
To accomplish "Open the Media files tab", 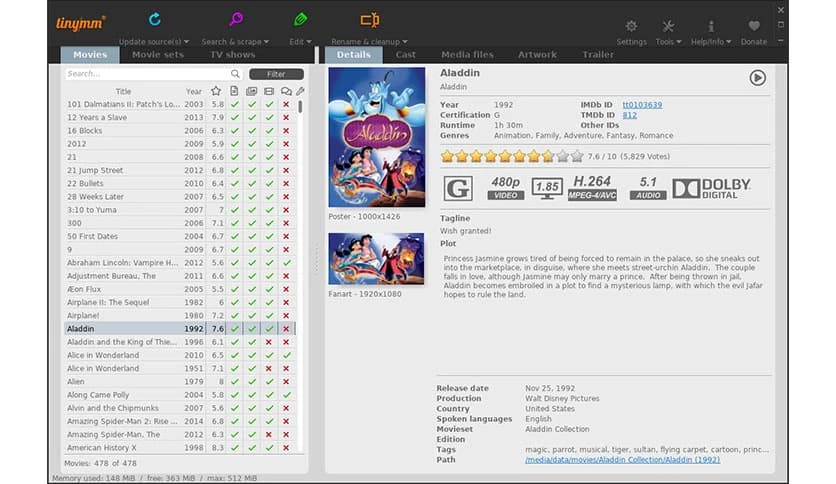I will coord(468,54).
